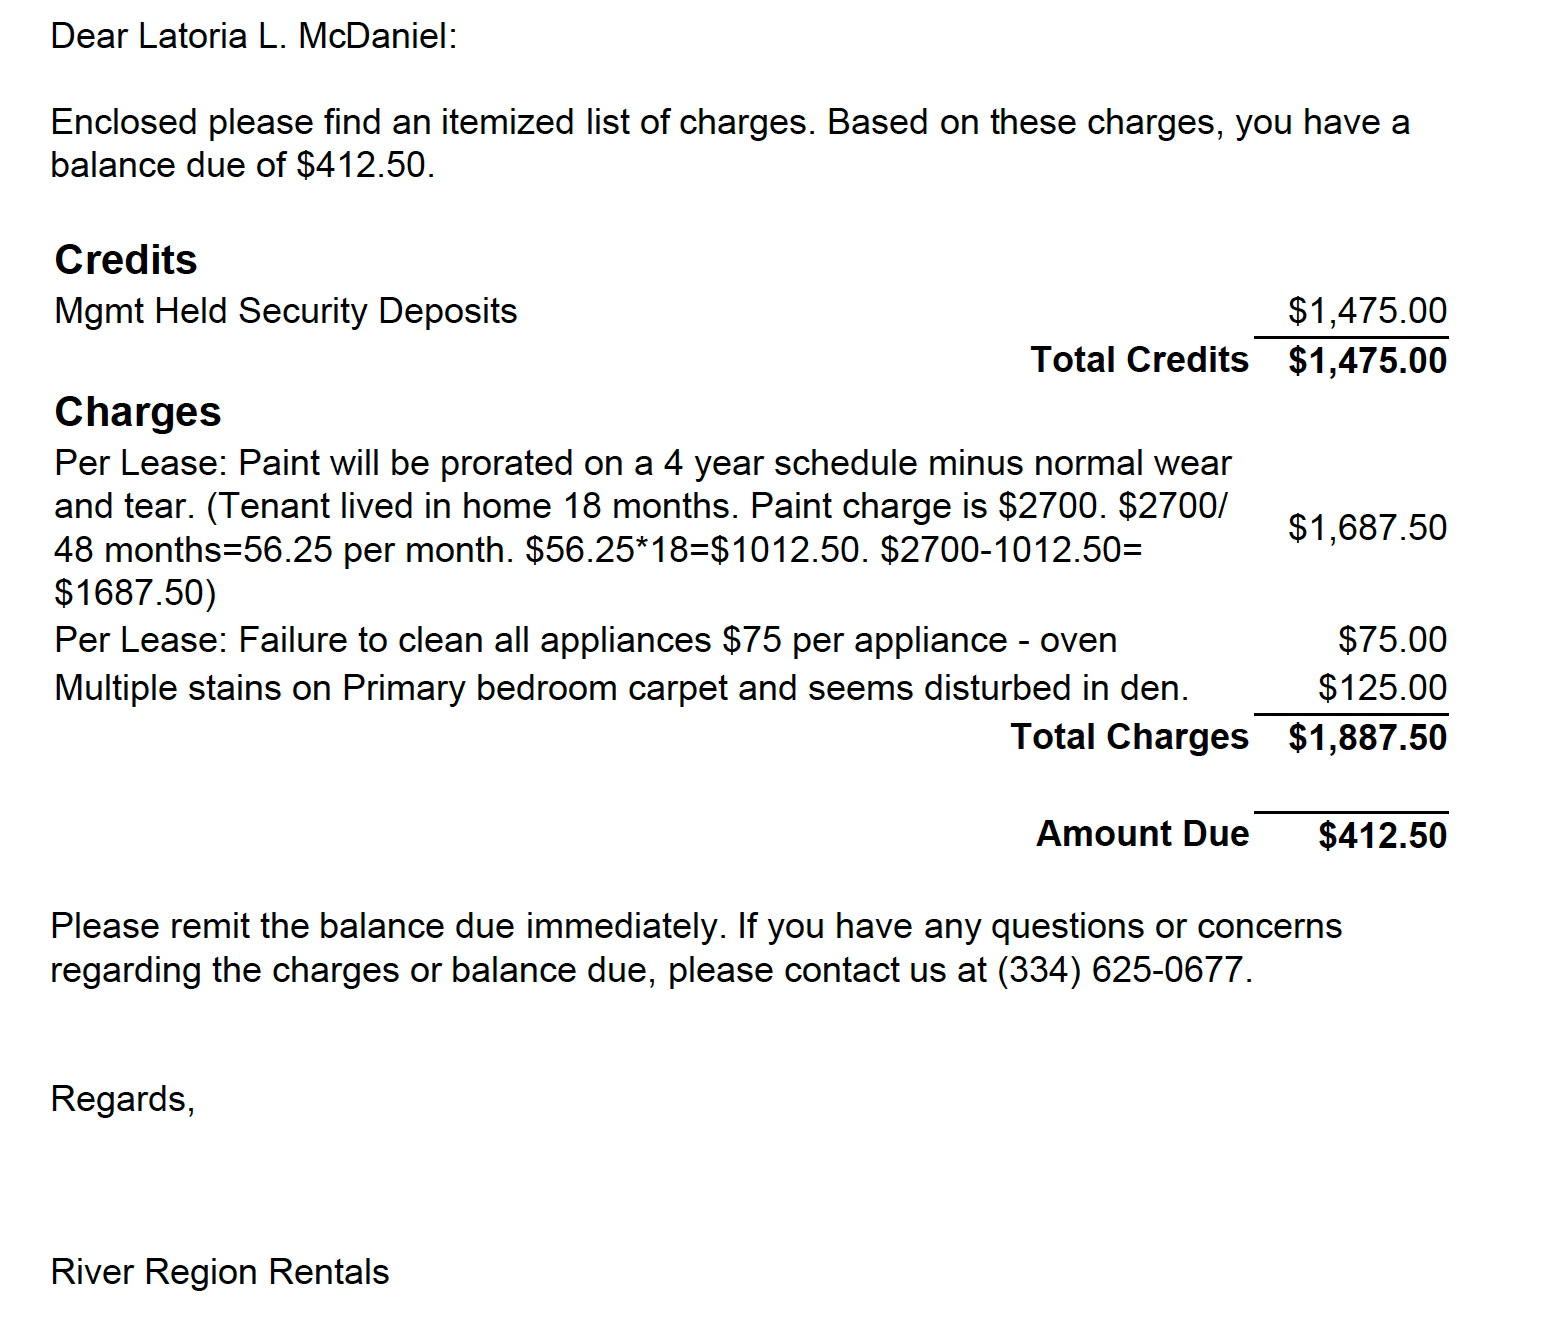Click the 'Credits' section heading
This screenshot has width=1568, height=1328.
[x=126, y=260]
